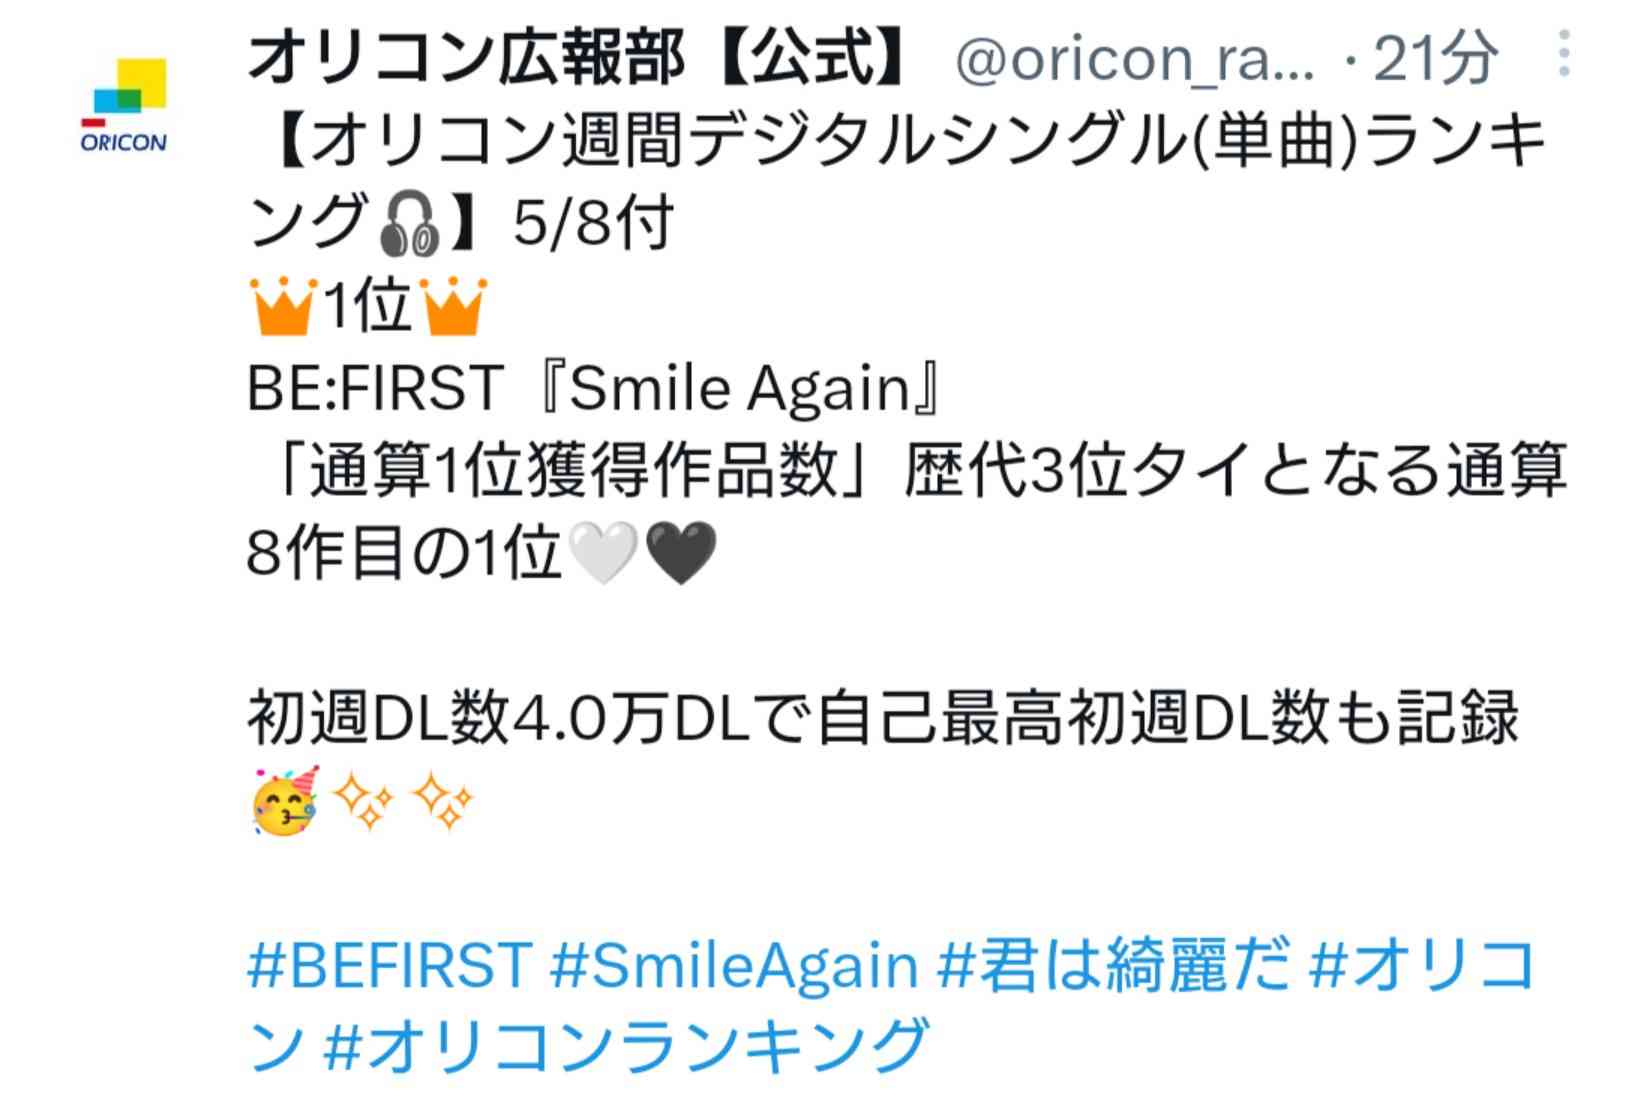
Task: Click the black heart emoji
Action: (682, 553)
